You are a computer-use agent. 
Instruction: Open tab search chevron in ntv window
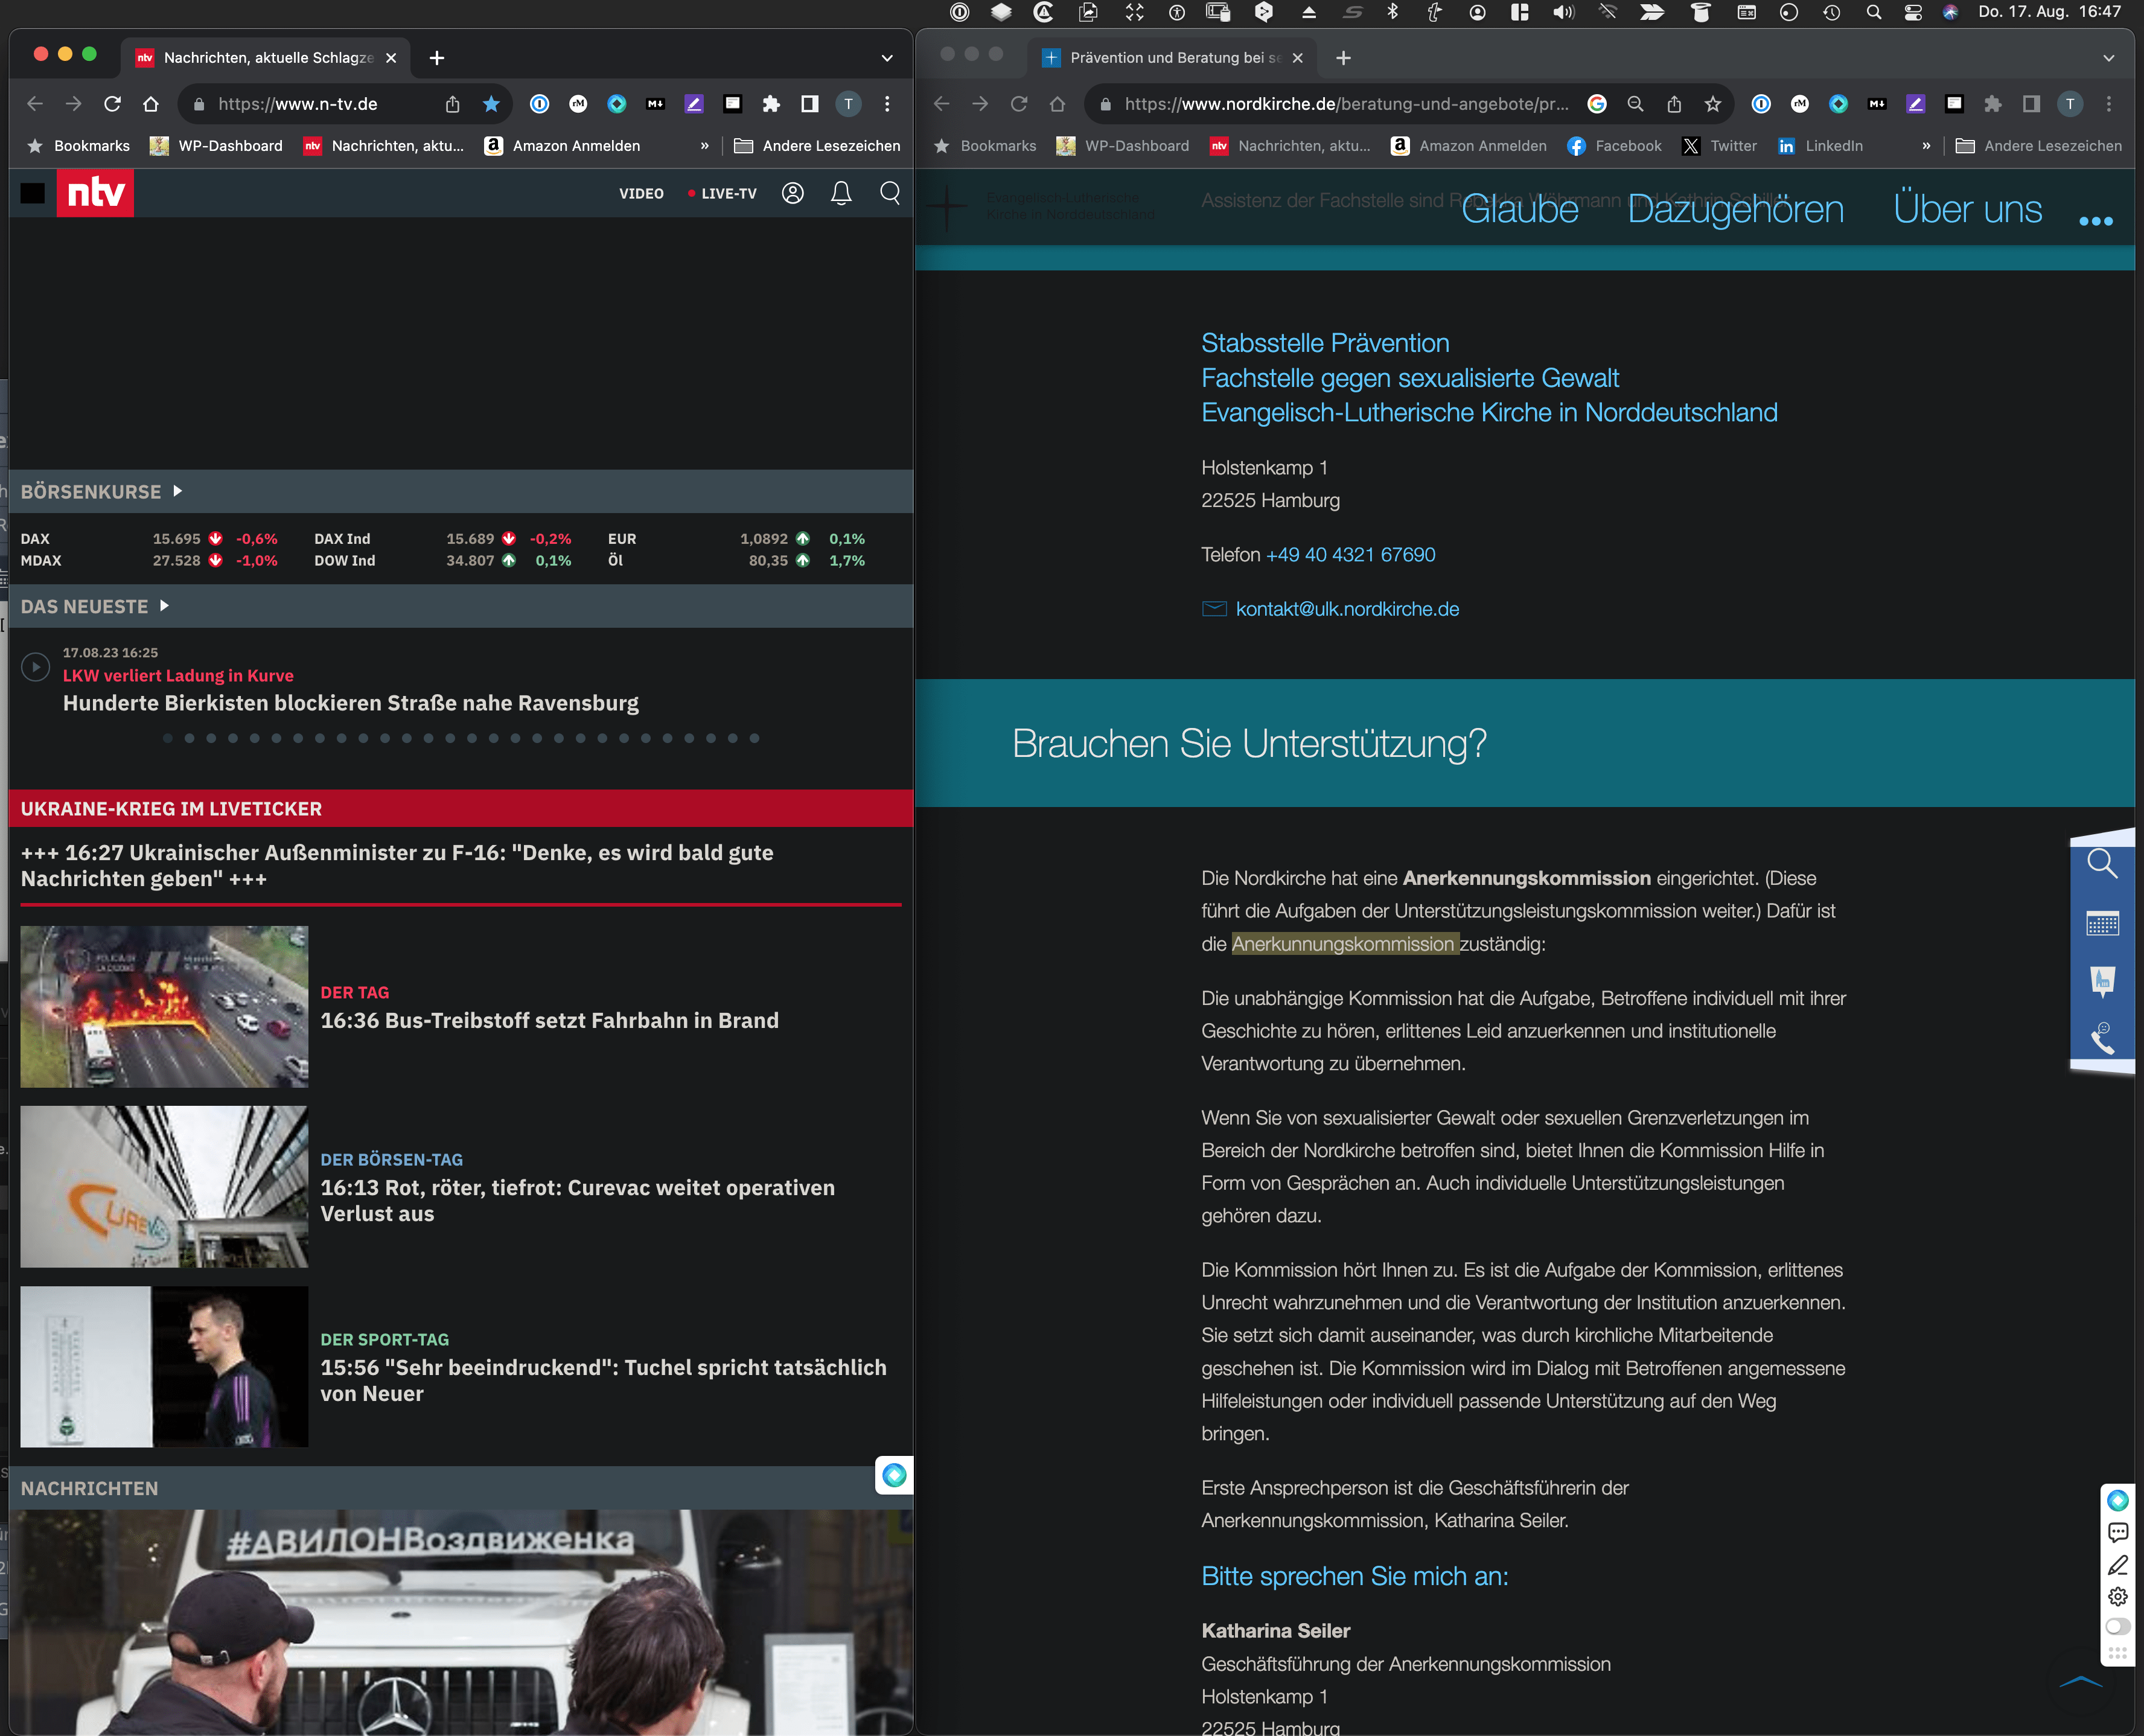(x=887, y=58)
